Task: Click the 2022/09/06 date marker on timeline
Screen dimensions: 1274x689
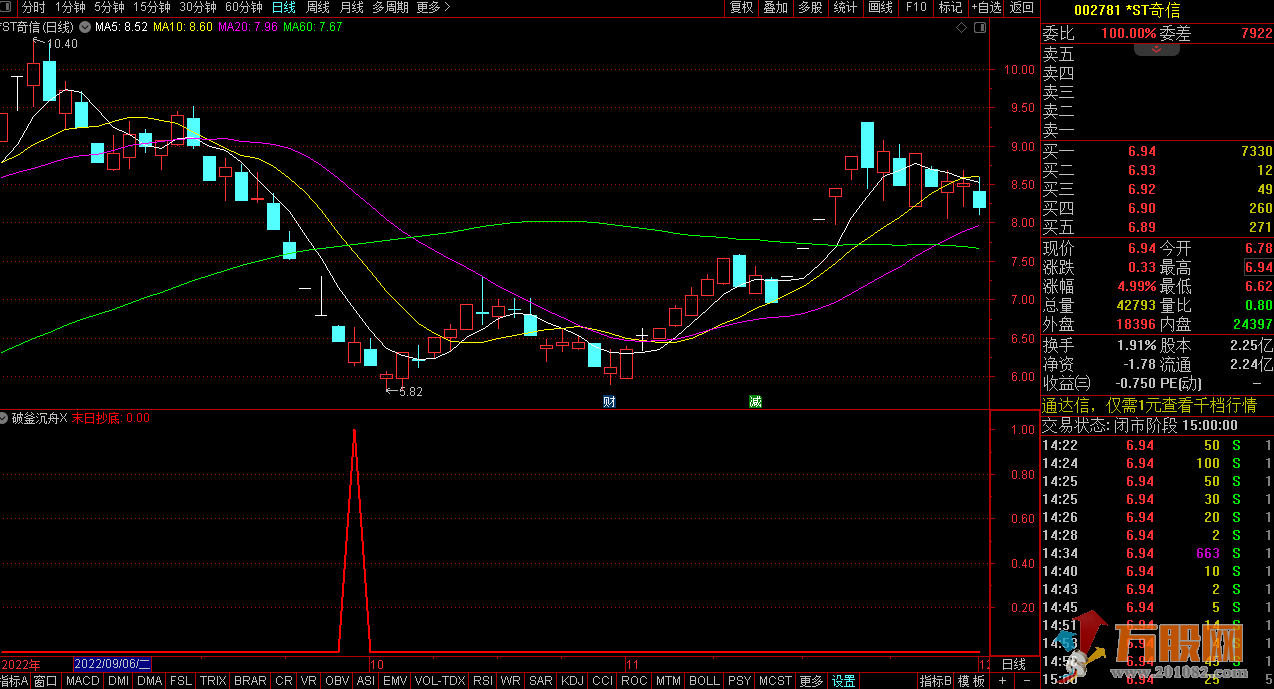Action: point(112,664)
